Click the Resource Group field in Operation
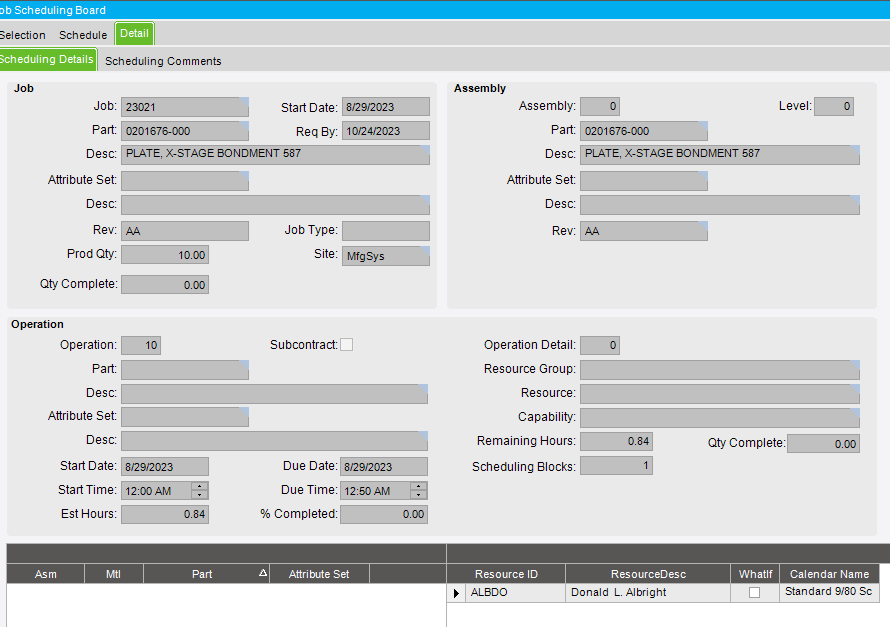This screenshot has width=890, height=627. [719, 369]
